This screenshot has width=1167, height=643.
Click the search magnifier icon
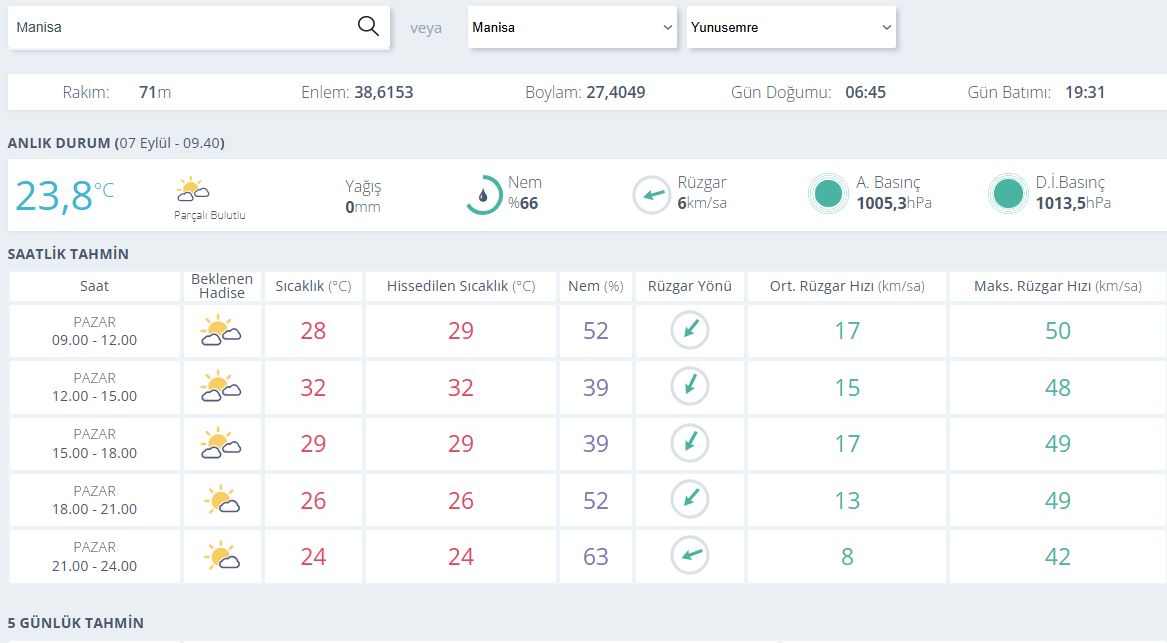(368, 27)
